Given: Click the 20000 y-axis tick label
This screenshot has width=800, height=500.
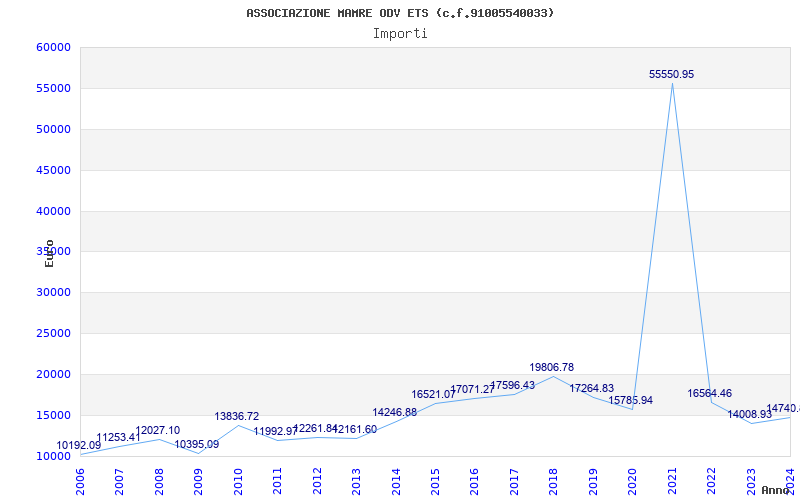Looking at the screenshot, I should tap(54, 374).
